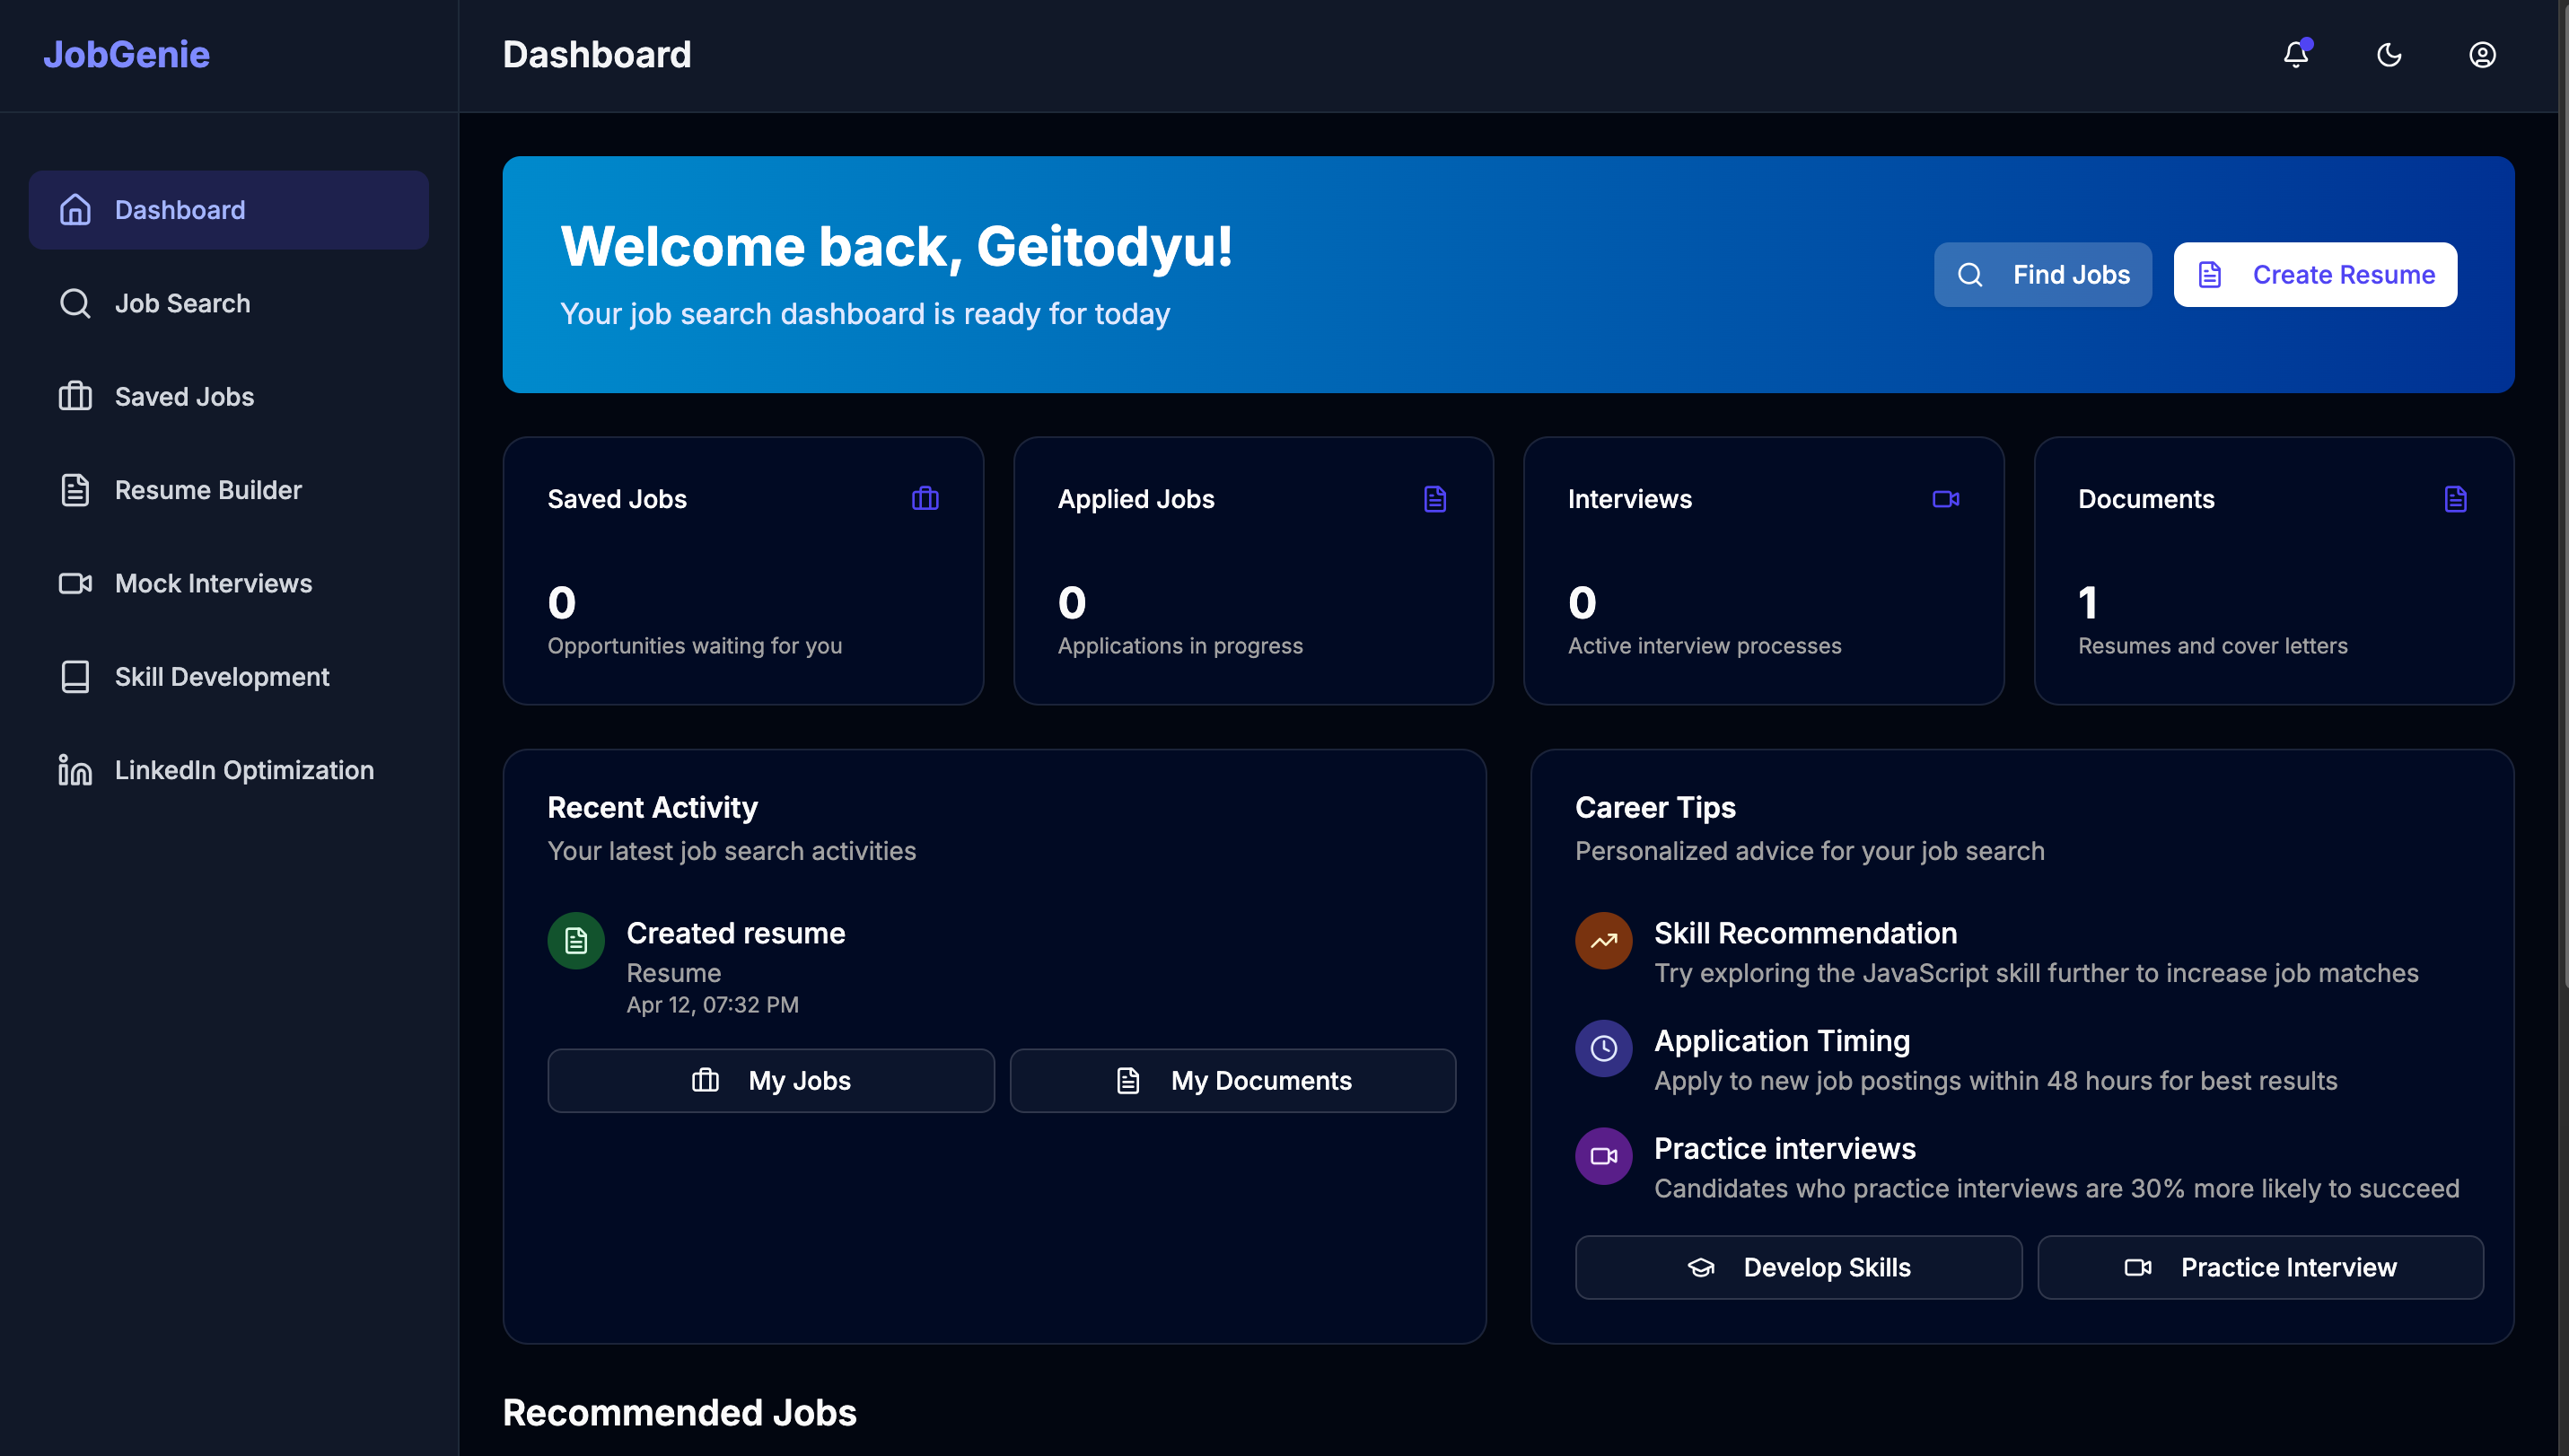2569x1456 pixels.
Task: Click the Develop Skills button
Action: coord(1798,1267)
